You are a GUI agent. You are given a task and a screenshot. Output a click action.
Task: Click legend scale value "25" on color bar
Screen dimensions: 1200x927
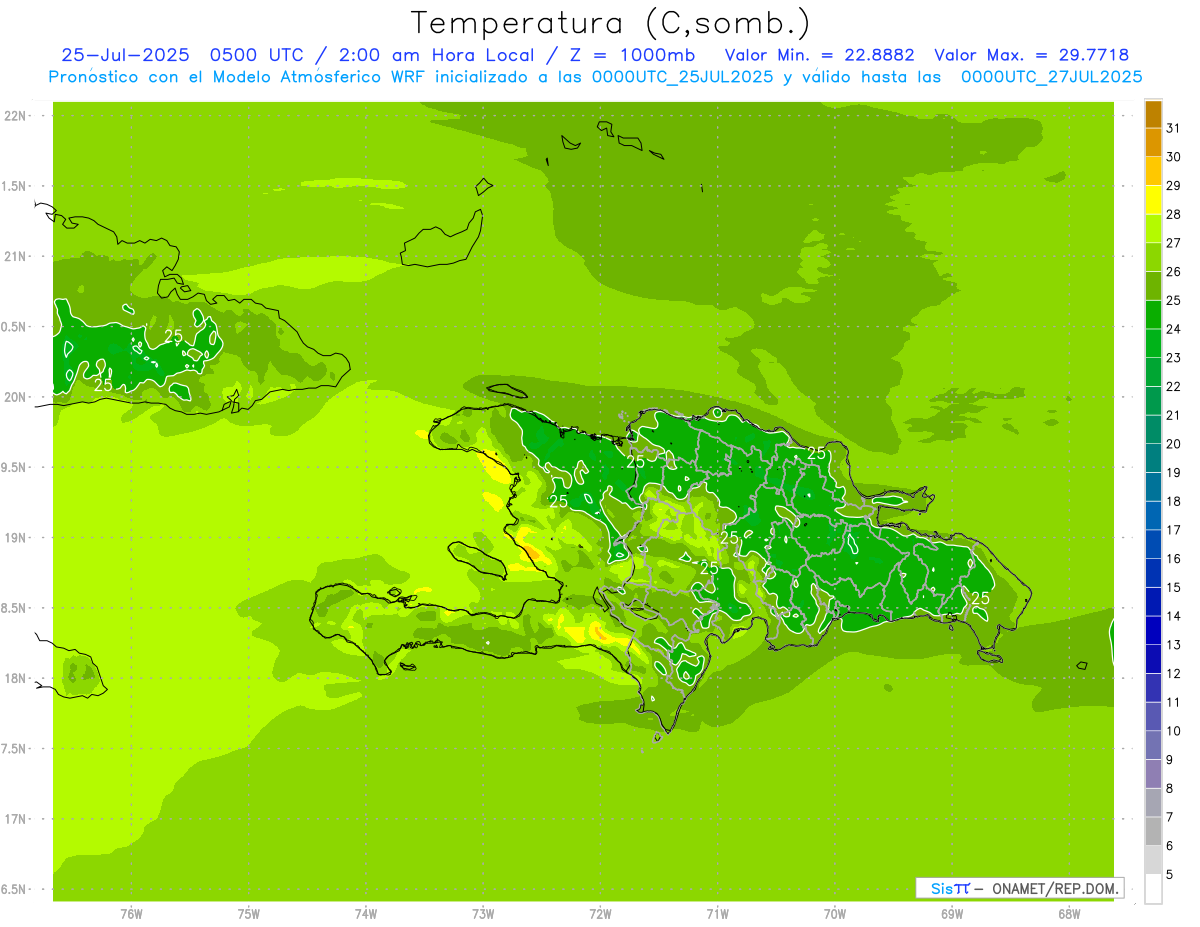pyautogui.click(x=1173, y=300)
